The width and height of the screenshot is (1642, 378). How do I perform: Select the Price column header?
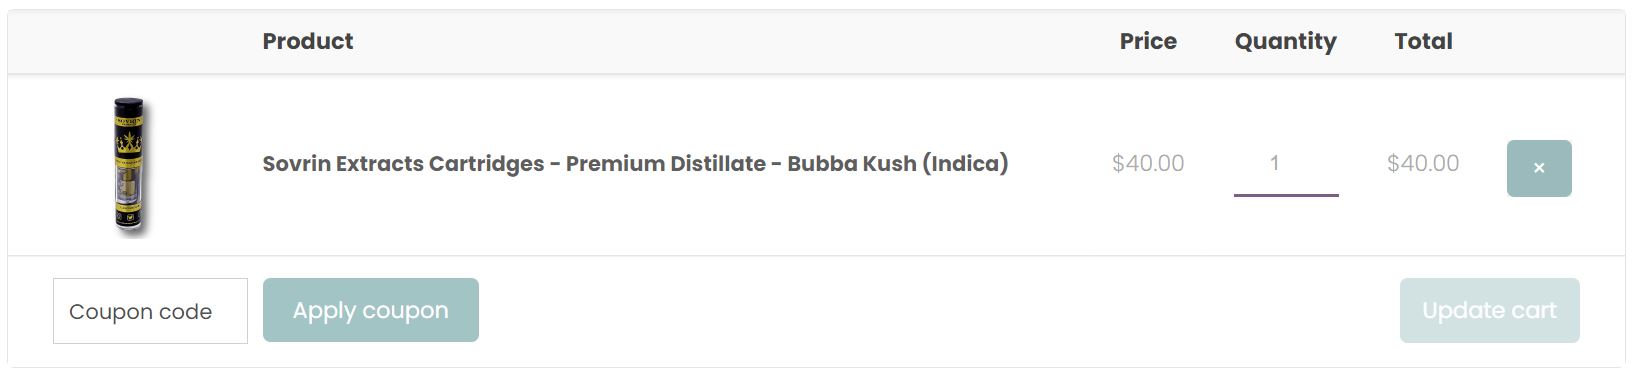point(1148,41)
